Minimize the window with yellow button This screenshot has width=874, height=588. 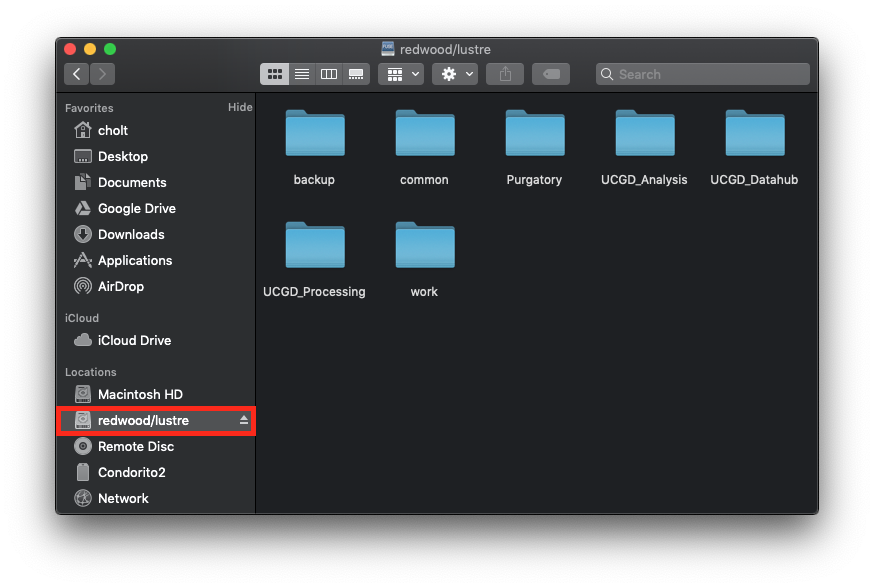tap(90, 49)
